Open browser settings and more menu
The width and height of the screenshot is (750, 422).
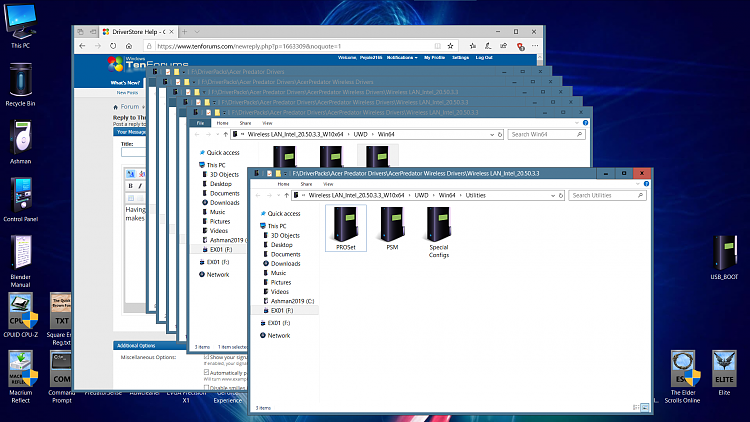(535, 46)
